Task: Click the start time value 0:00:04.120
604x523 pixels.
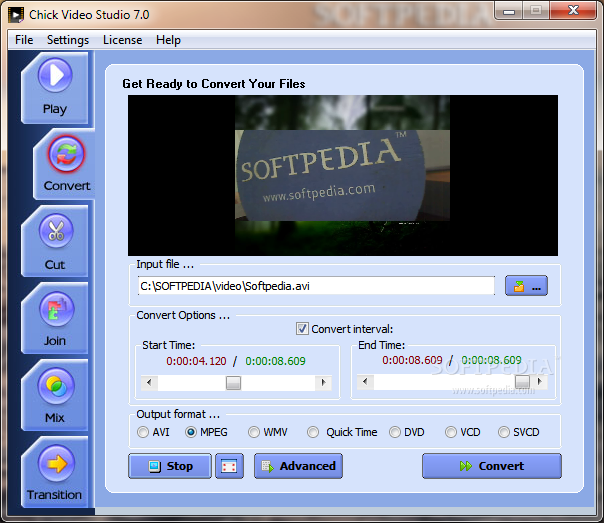Action: coord(196,361)
